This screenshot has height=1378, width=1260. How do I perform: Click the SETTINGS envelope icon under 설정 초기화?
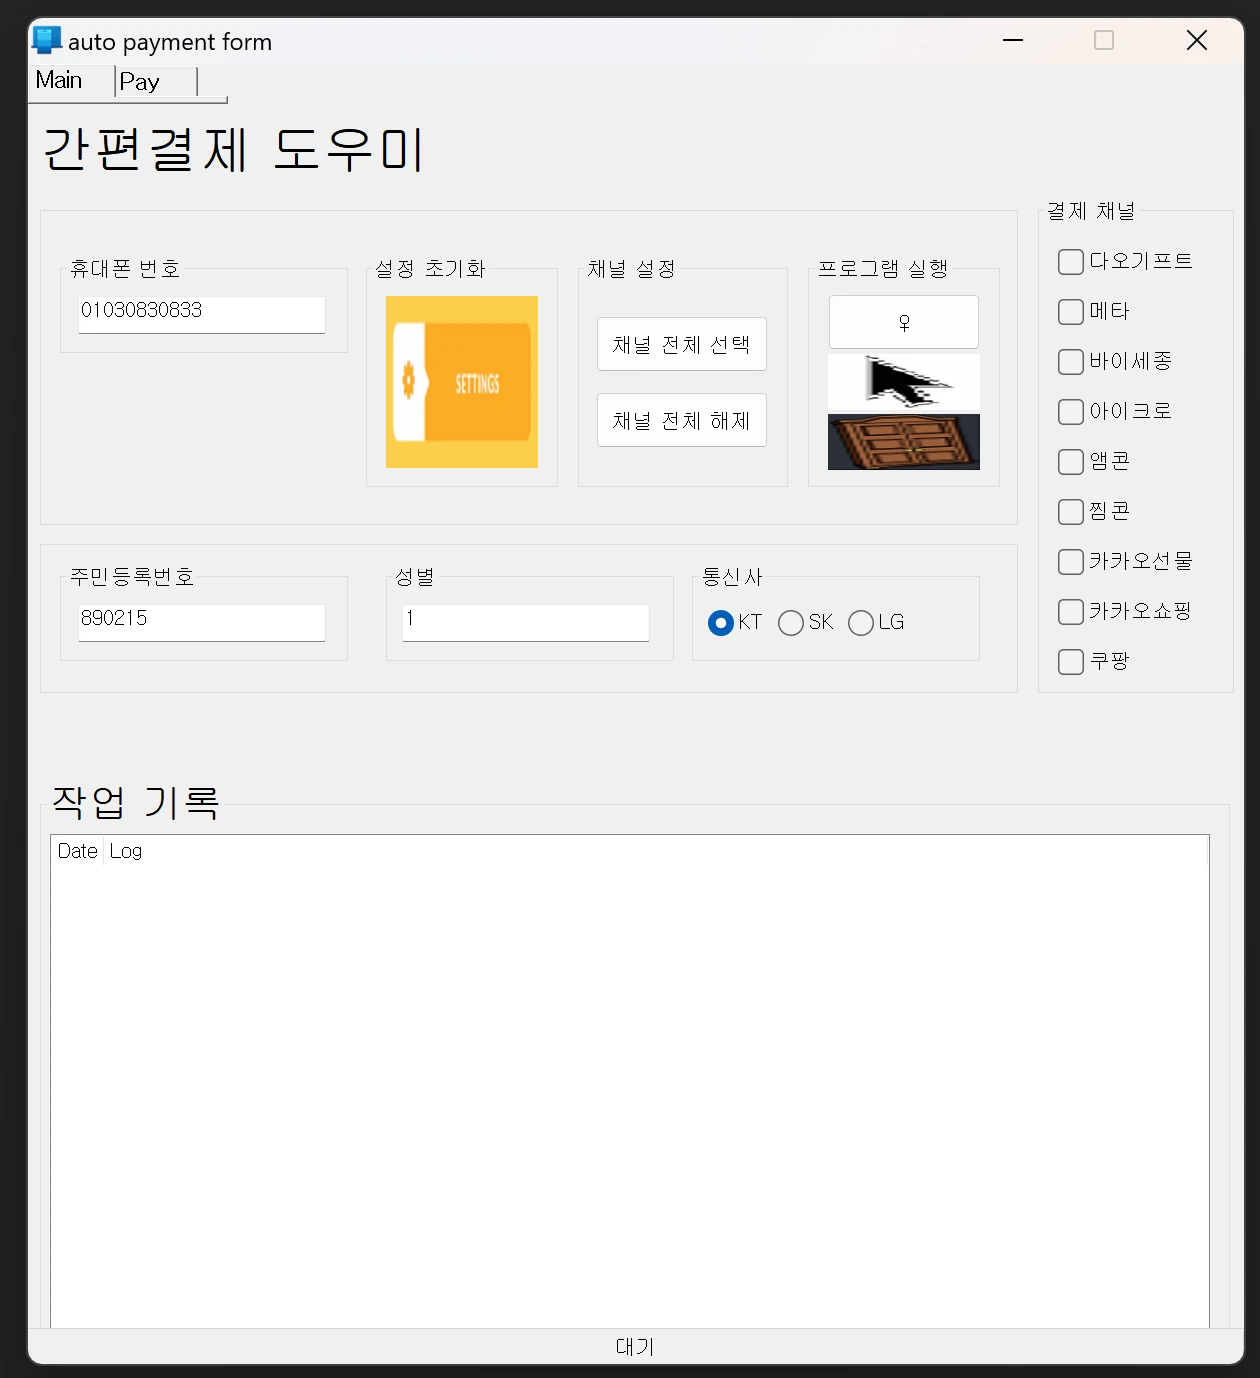point(461,381)
